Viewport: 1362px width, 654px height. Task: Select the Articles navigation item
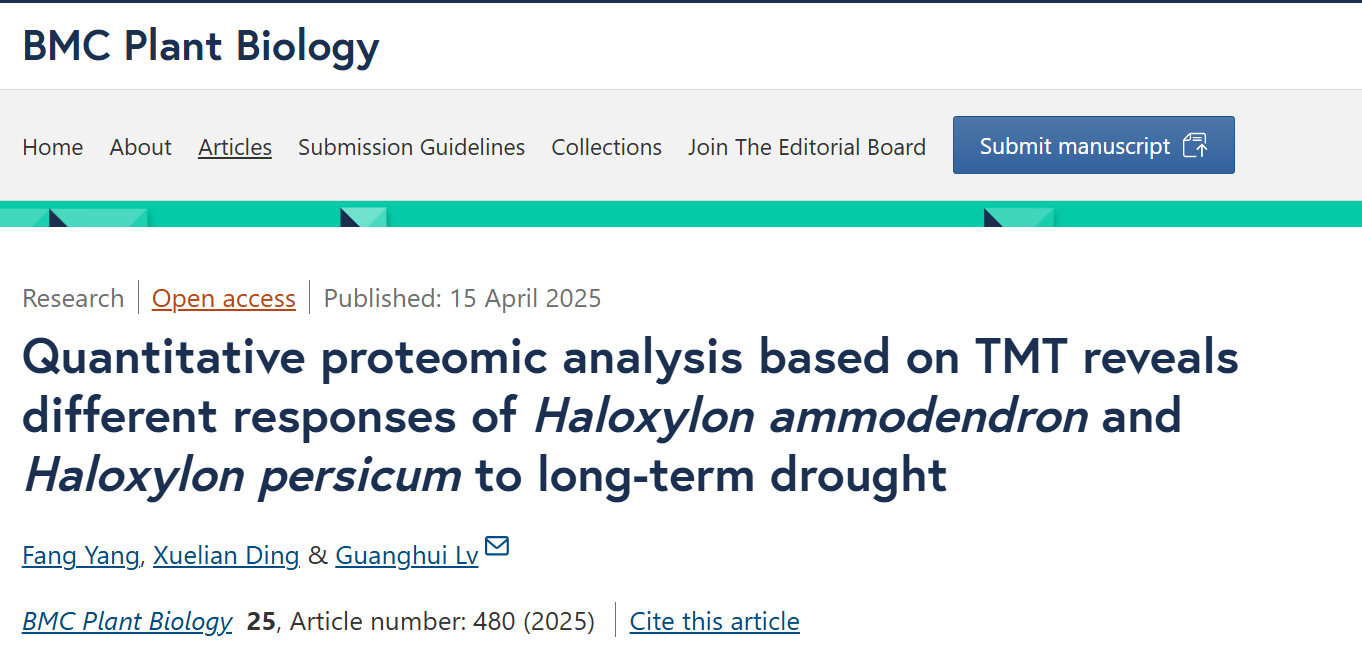pos(235,147)
